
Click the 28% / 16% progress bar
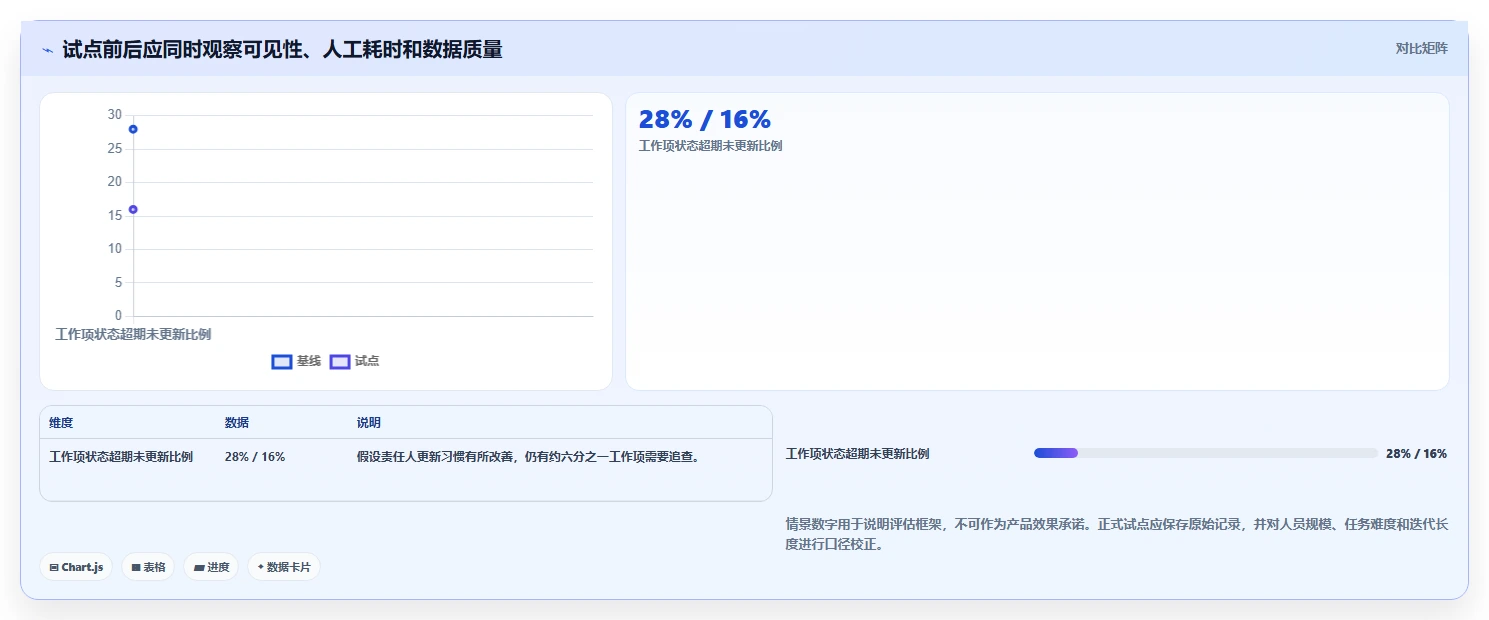click(x=1205, y=453)
